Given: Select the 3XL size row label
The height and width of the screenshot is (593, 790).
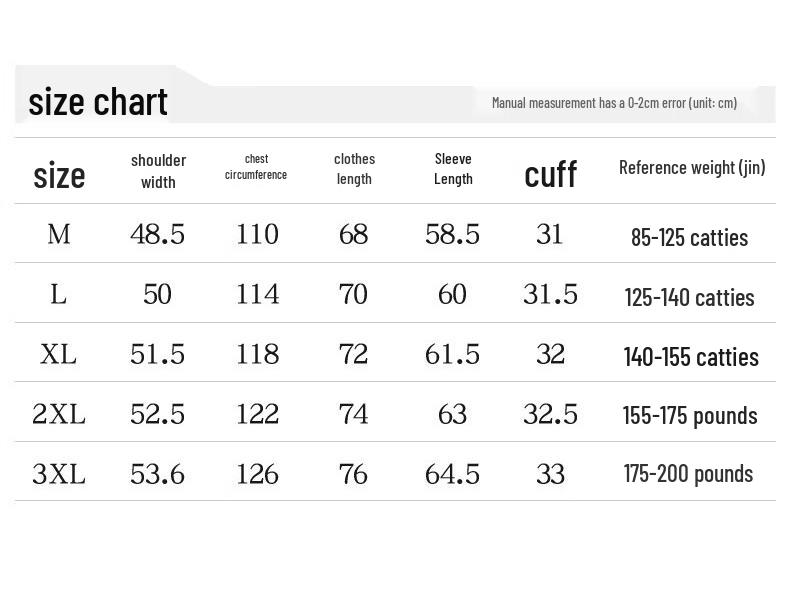Looking at the screenshot, I should click(x=59, y=474).
